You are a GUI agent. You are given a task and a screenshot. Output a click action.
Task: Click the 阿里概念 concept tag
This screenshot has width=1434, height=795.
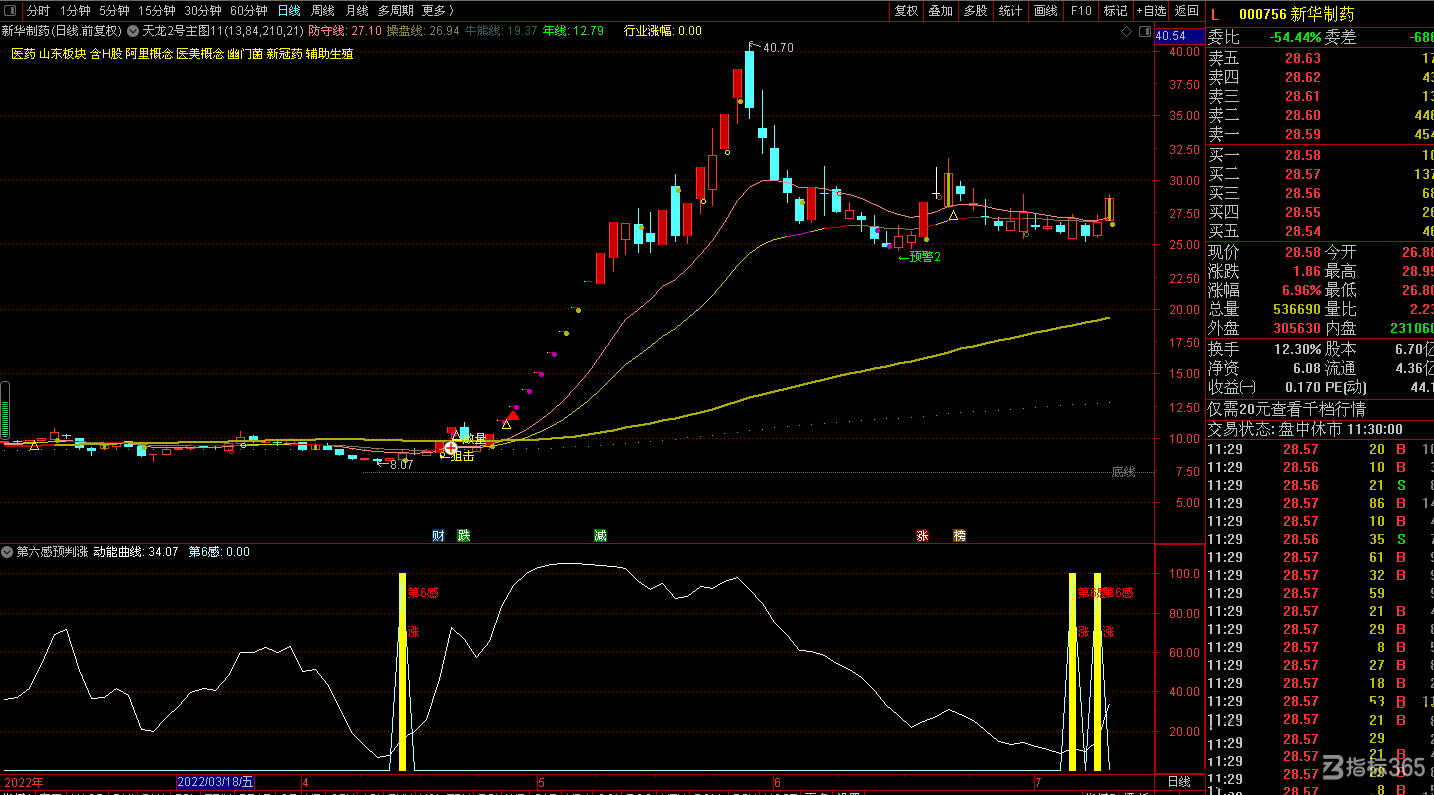pyautogui.click(x=149, y=54)
